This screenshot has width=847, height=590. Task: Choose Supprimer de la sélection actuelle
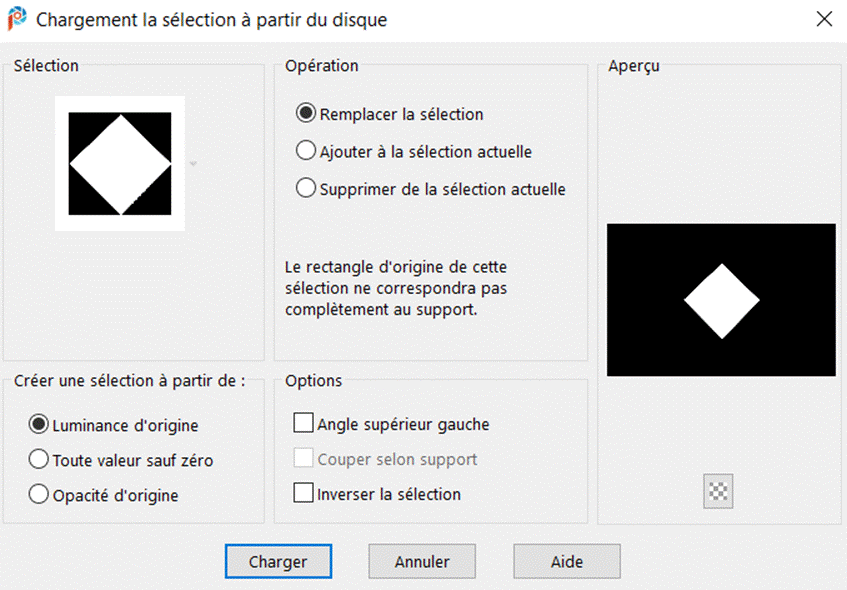coord(307,188)
